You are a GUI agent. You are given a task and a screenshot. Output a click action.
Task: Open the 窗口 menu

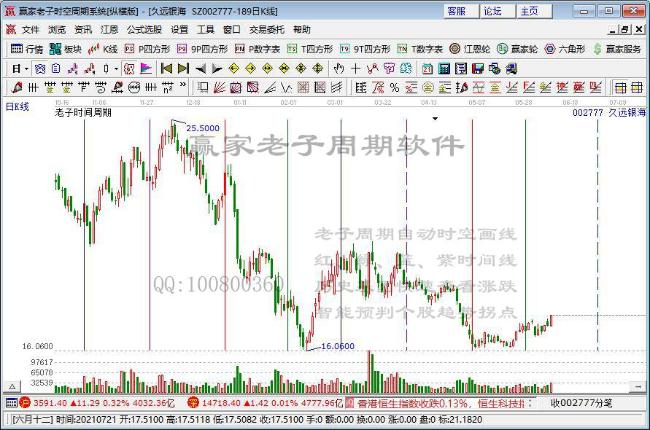tap(231, 29)
